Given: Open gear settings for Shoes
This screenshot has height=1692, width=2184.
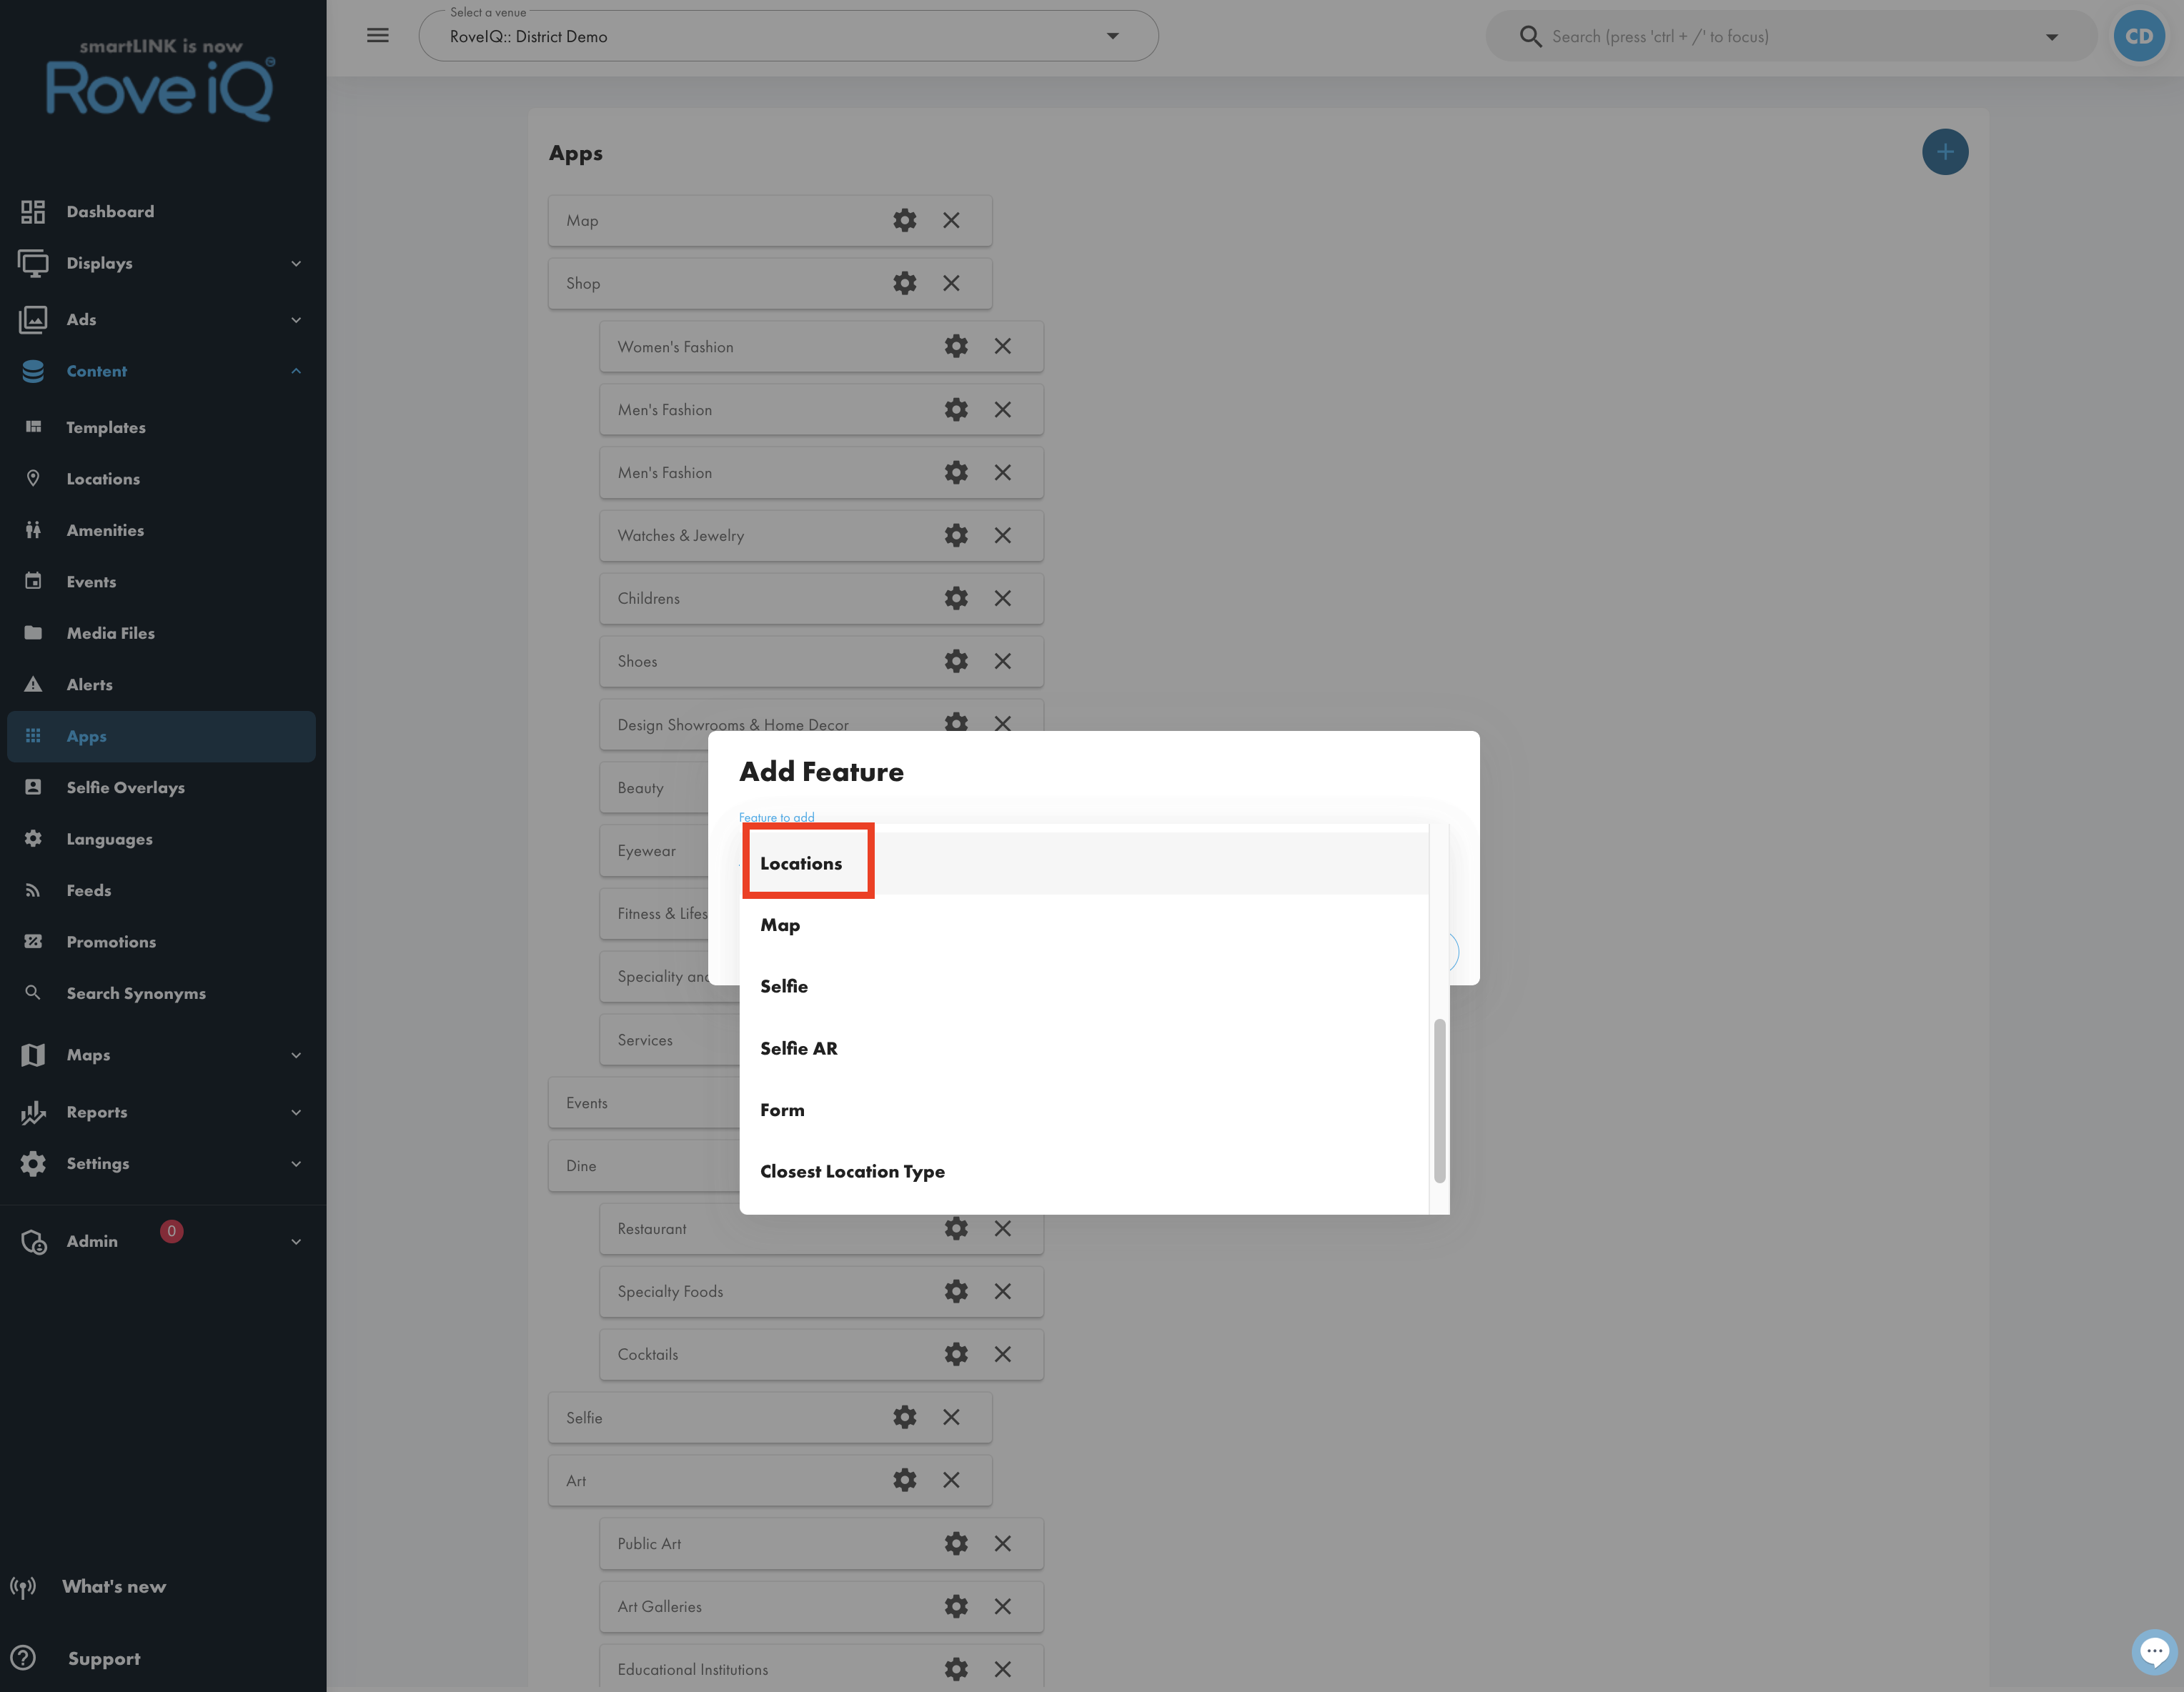Looking at the screenshot, I should click(x=956, y=661).
